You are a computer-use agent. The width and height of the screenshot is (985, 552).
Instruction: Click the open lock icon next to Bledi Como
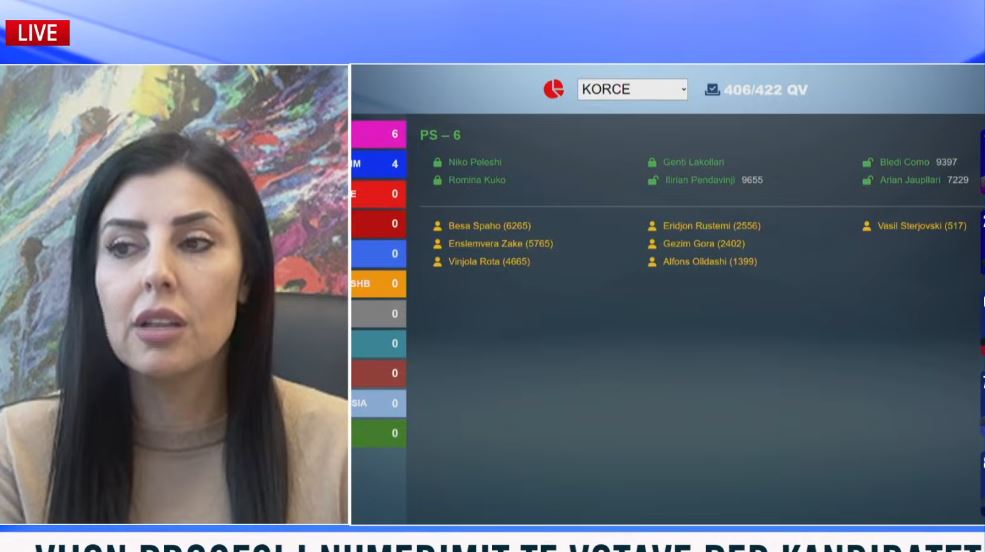(868, 162)
